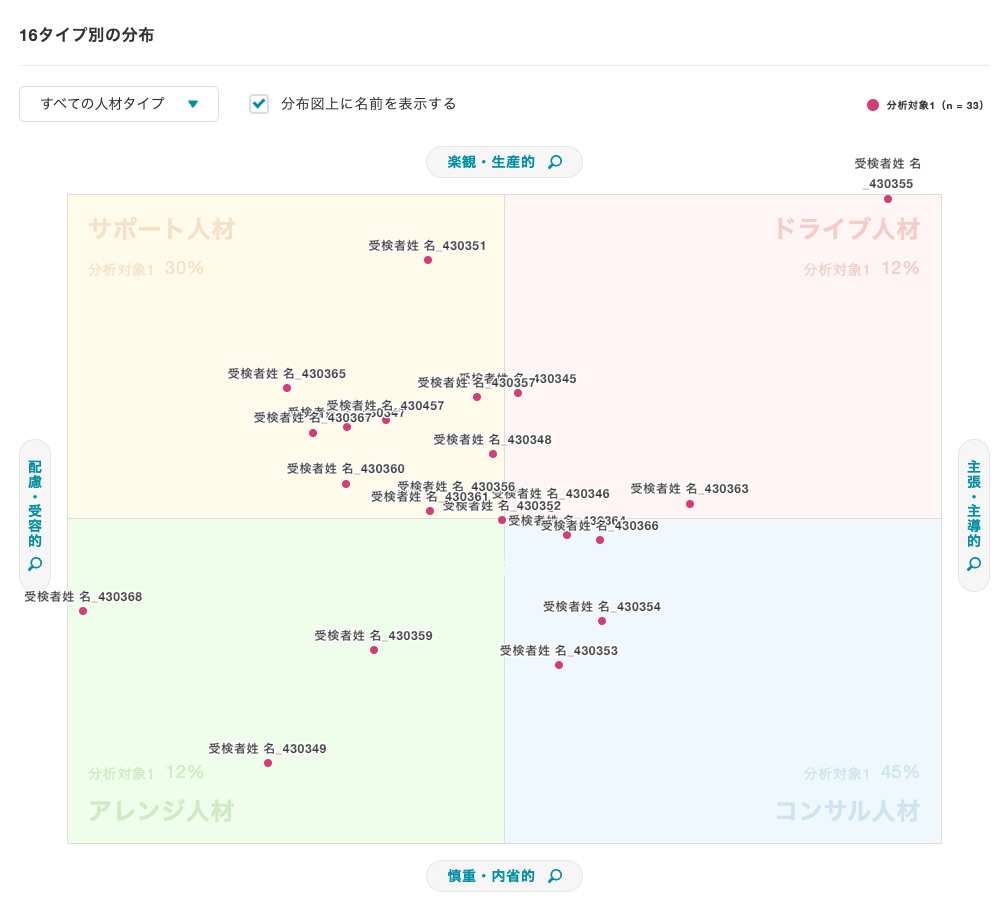Select the data point for 受検者姓 名_430368

(83, 611)
